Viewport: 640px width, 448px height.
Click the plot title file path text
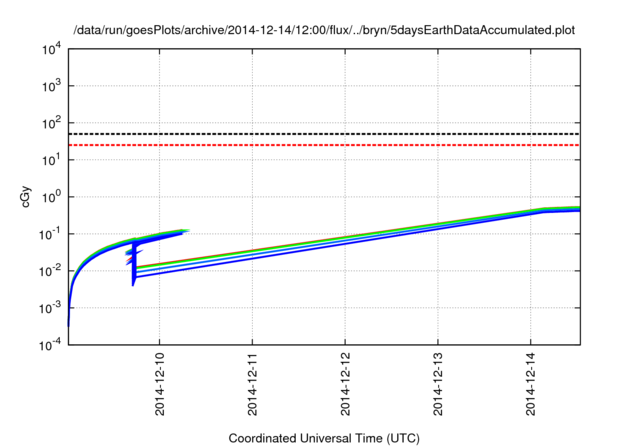324,30
